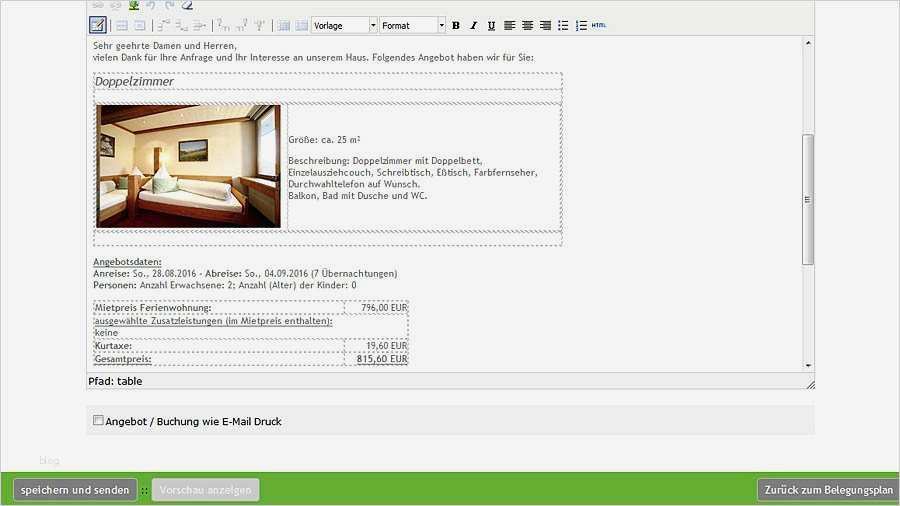Align text left

point(509,26)
